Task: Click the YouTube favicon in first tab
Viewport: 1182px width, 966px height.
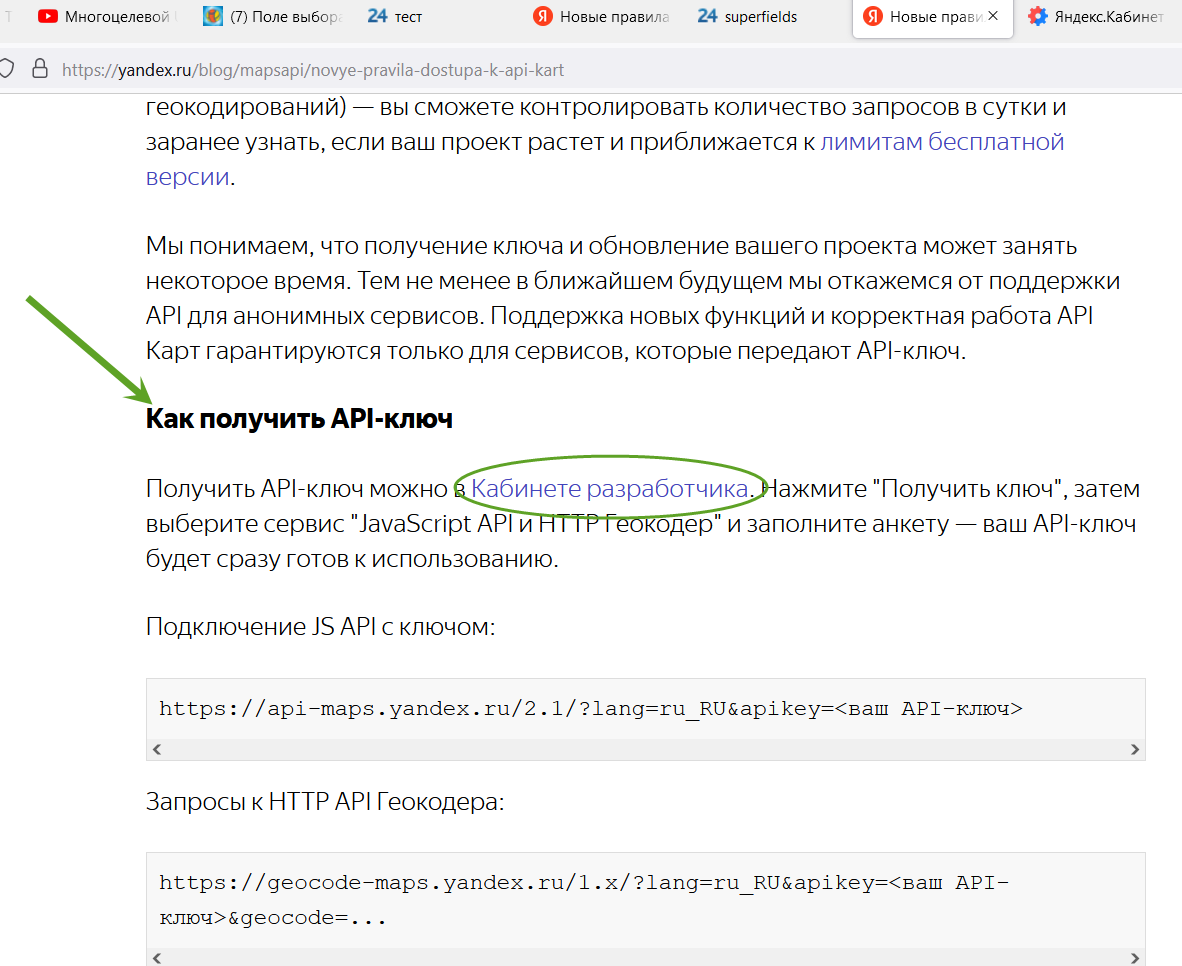Action: coord(47,16)
